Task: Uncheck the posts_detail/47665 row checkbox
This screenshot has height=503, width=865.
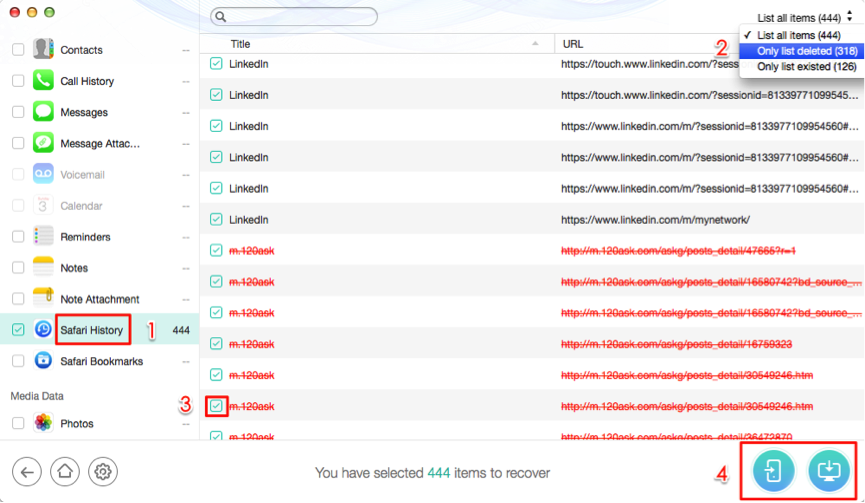Action: click(x=216, y=250)
